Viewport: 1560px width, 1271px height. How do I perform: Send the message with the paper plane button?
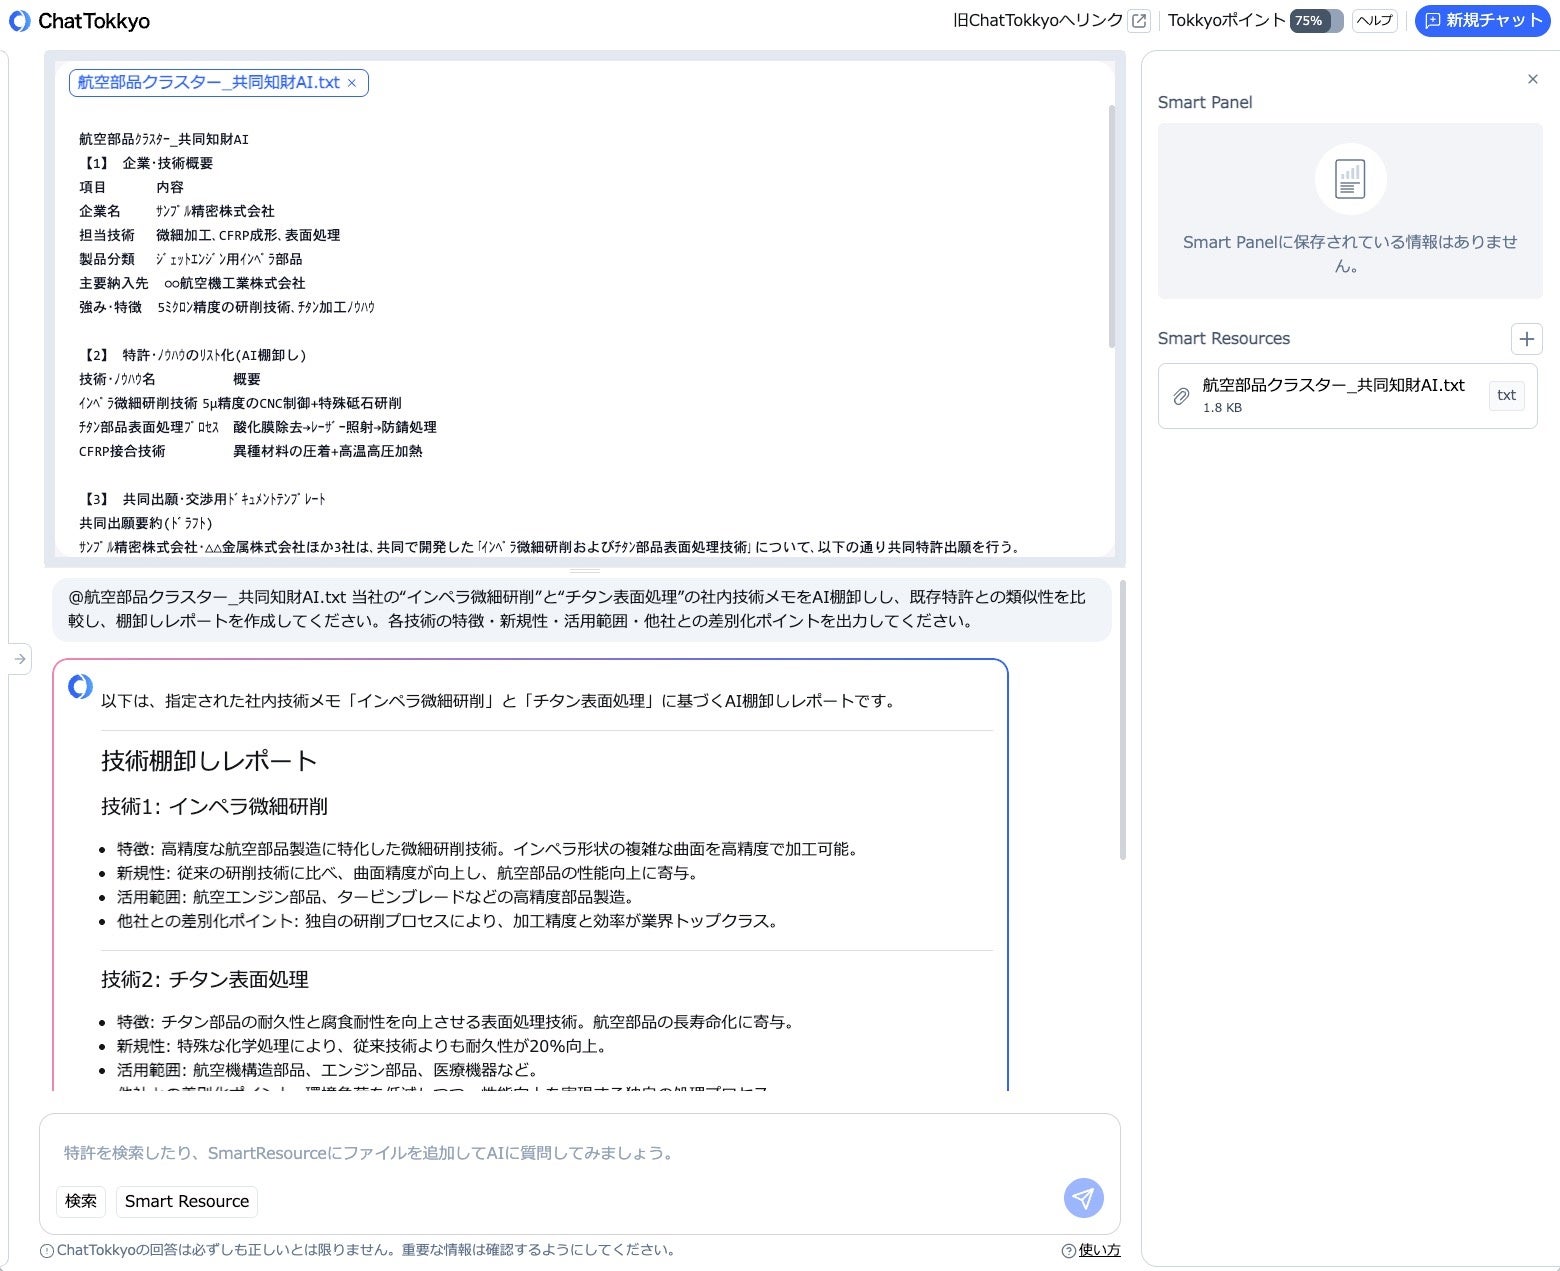[x=1084, y=1198]
